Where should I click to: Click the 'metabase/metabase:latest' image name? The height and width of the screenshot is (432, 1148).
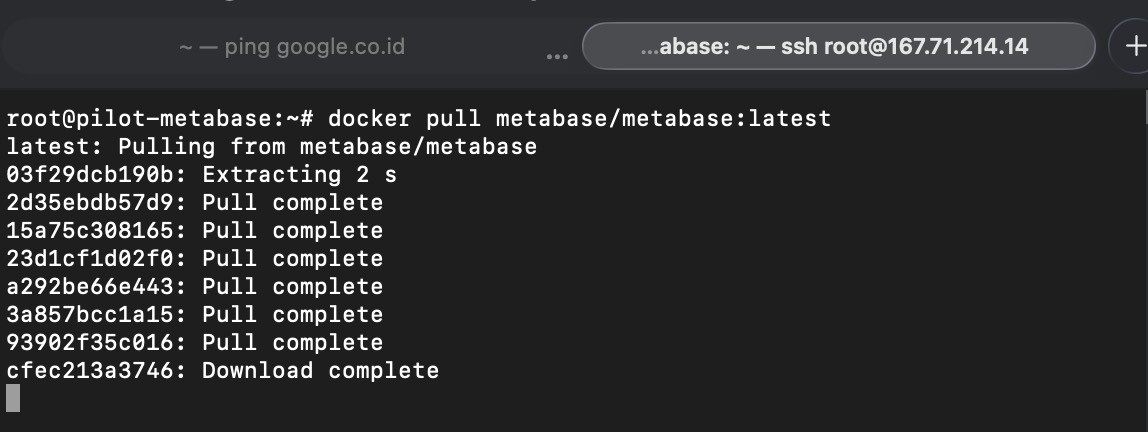(663, 119)
